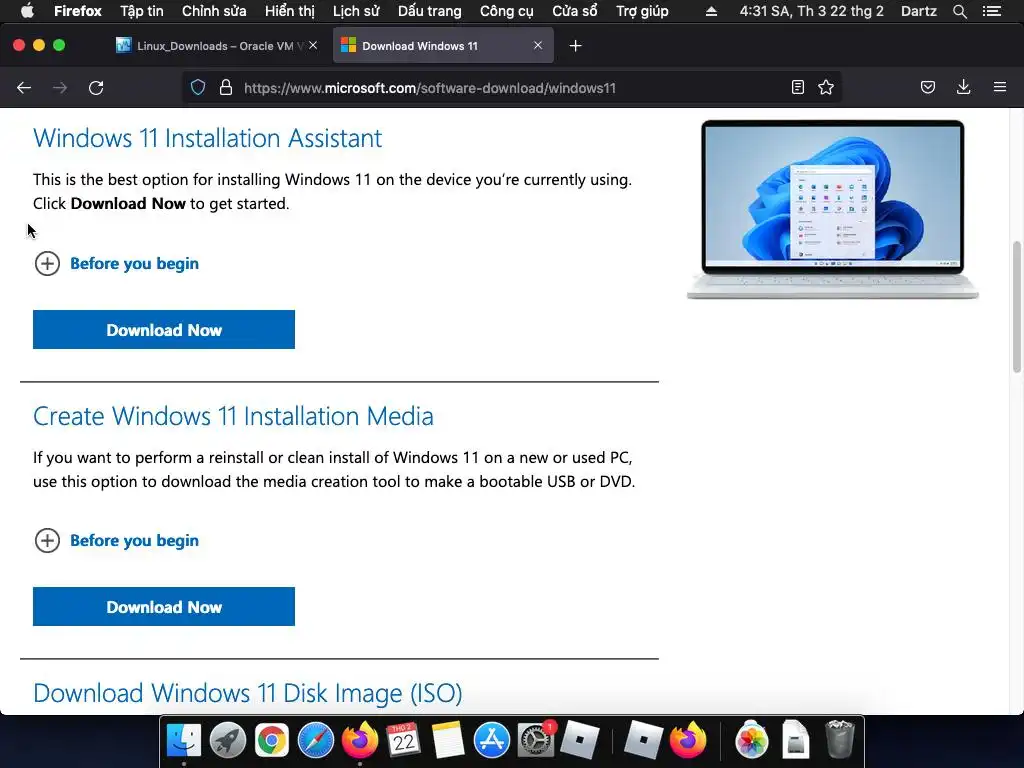Open the Firefox downloads panel

(x=963, y=88)
